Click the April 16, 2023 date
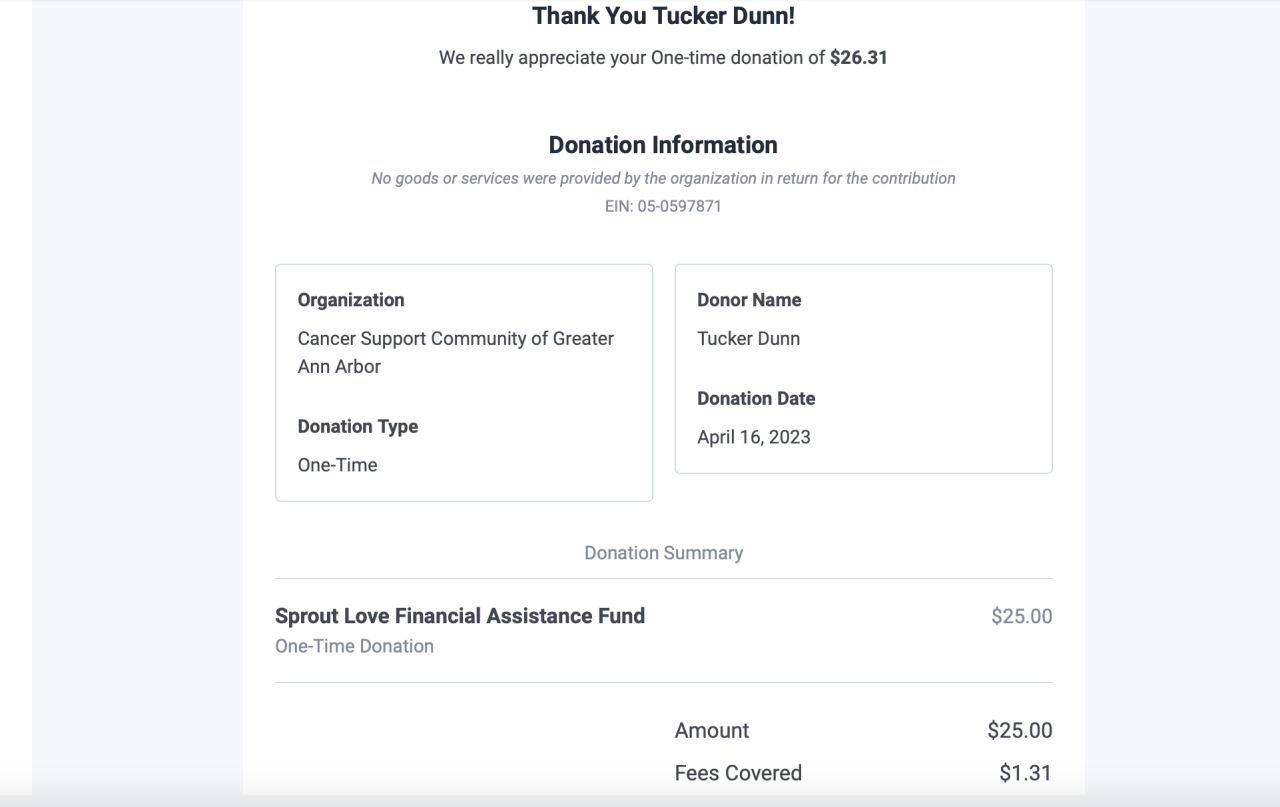Screen dimensions: 1280x807 coord(754,437)
